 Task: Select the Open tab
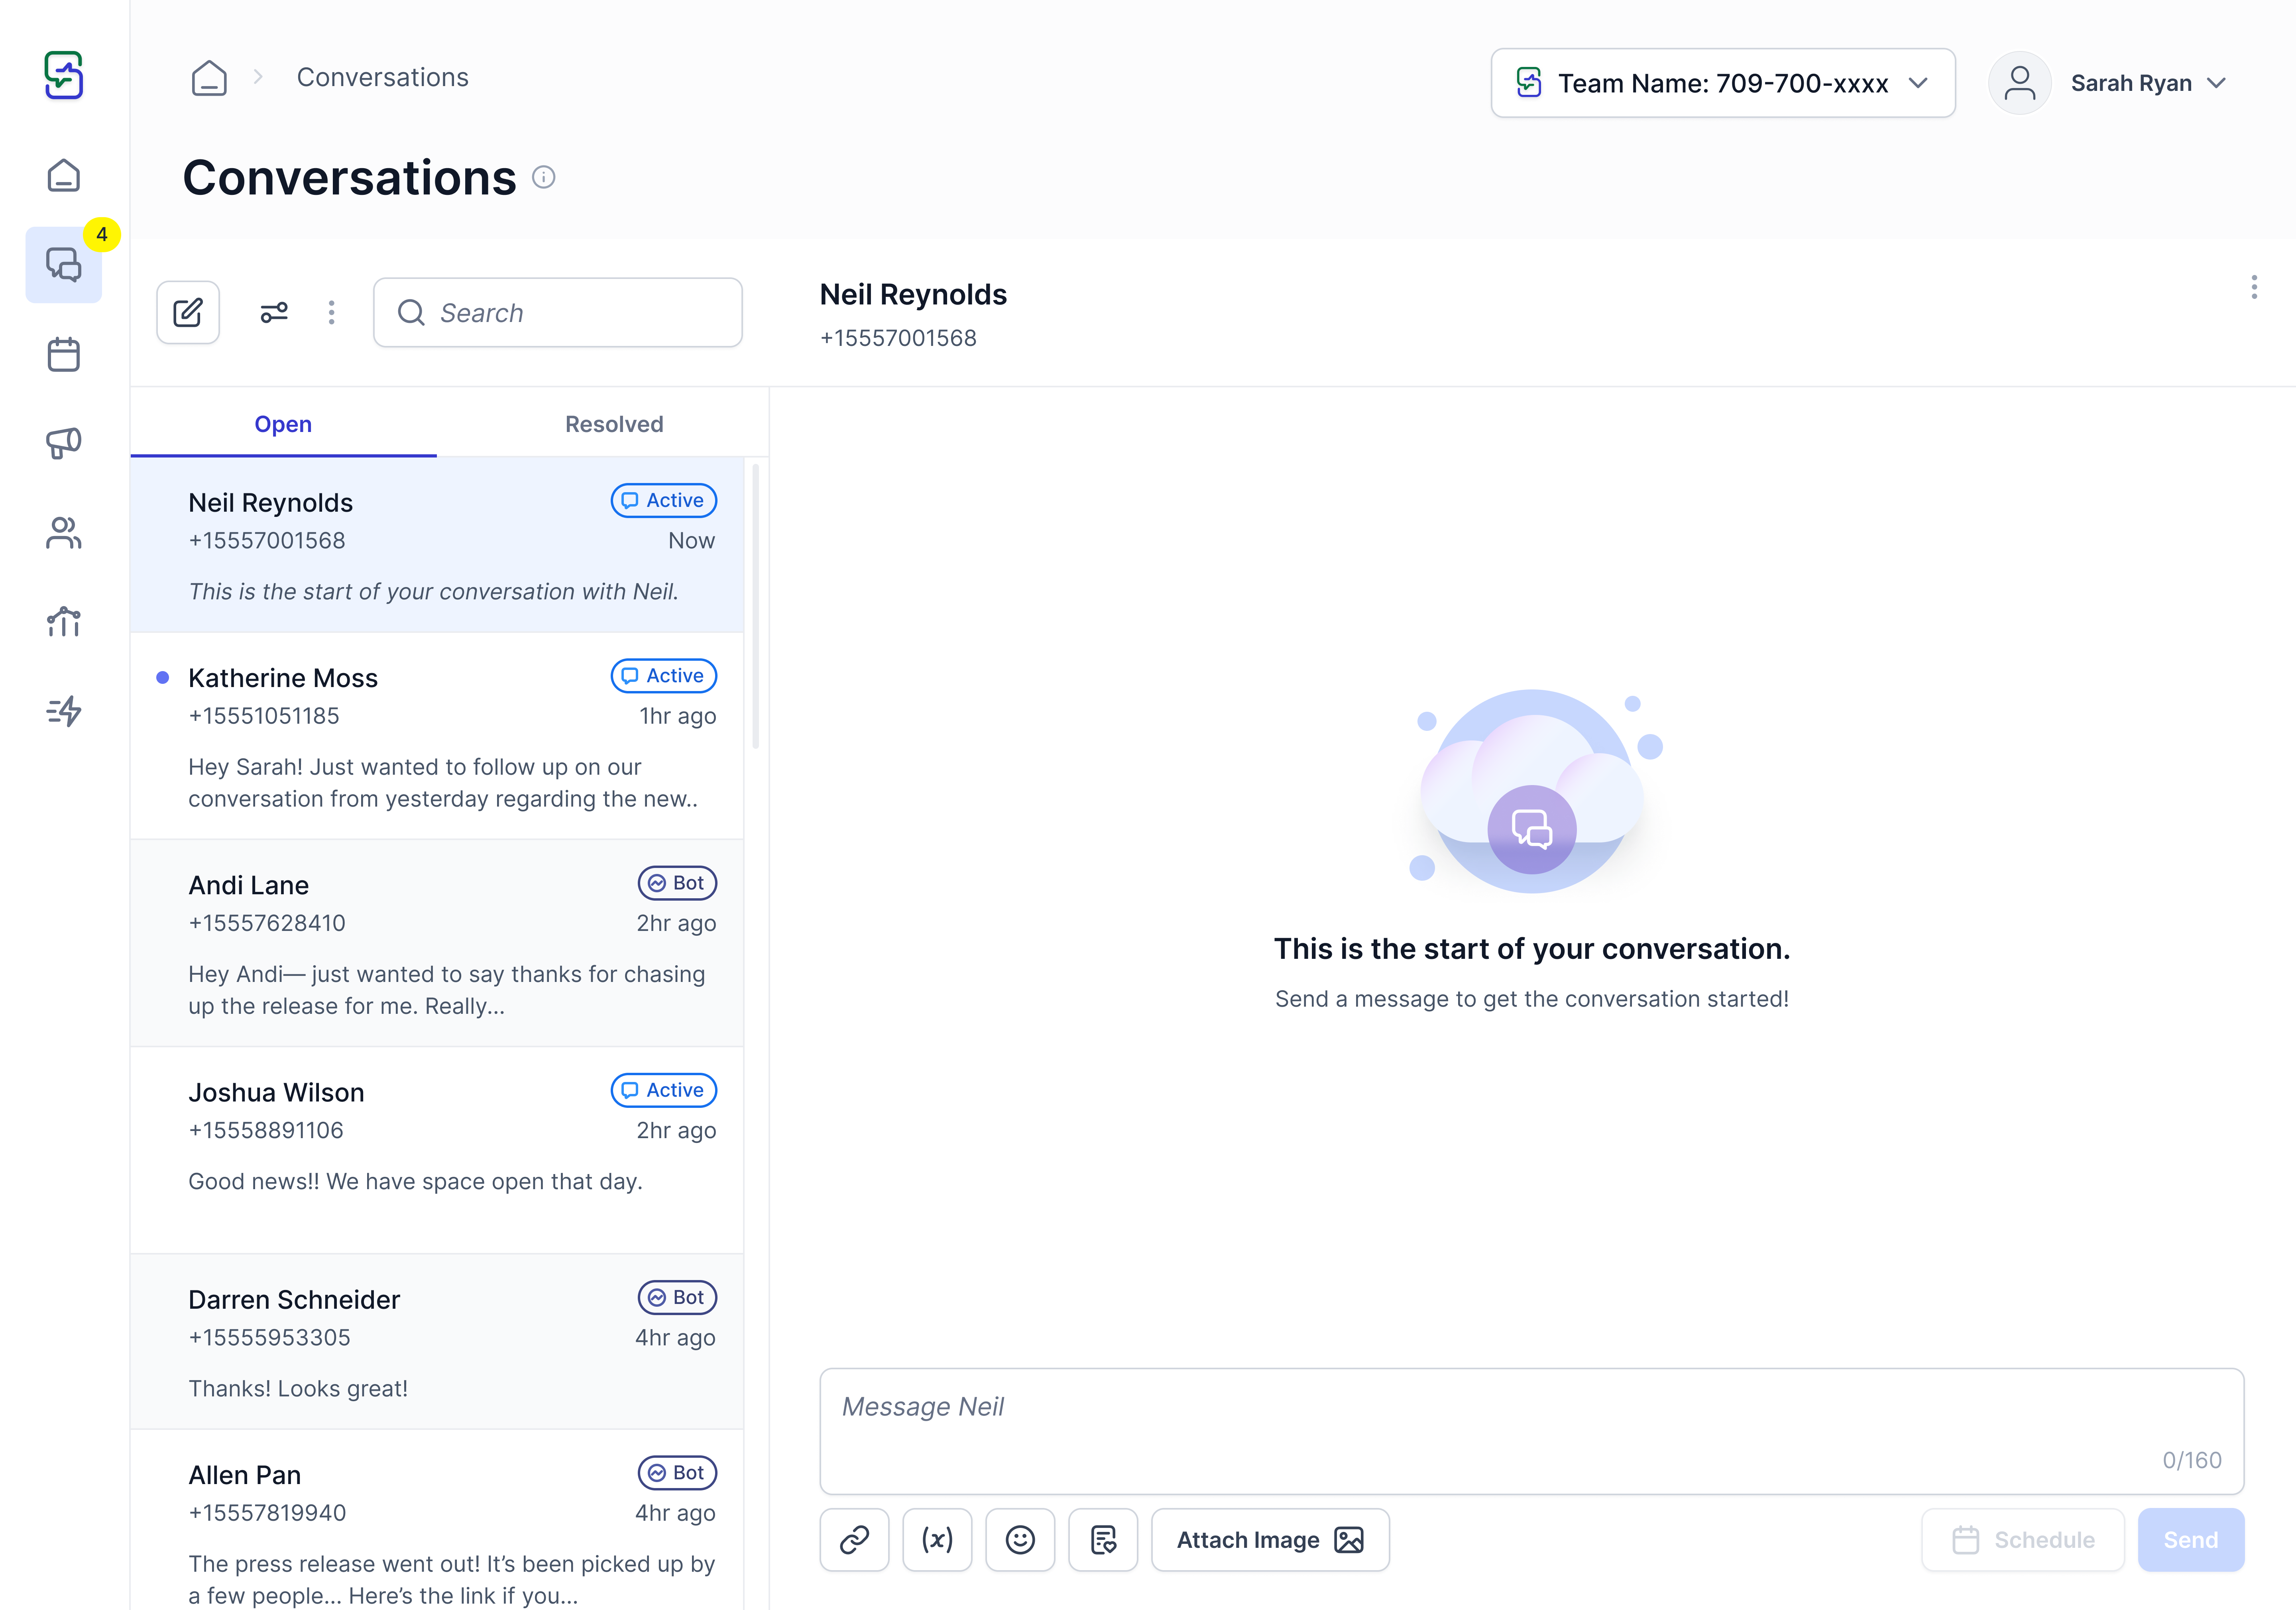coord(283,424)
